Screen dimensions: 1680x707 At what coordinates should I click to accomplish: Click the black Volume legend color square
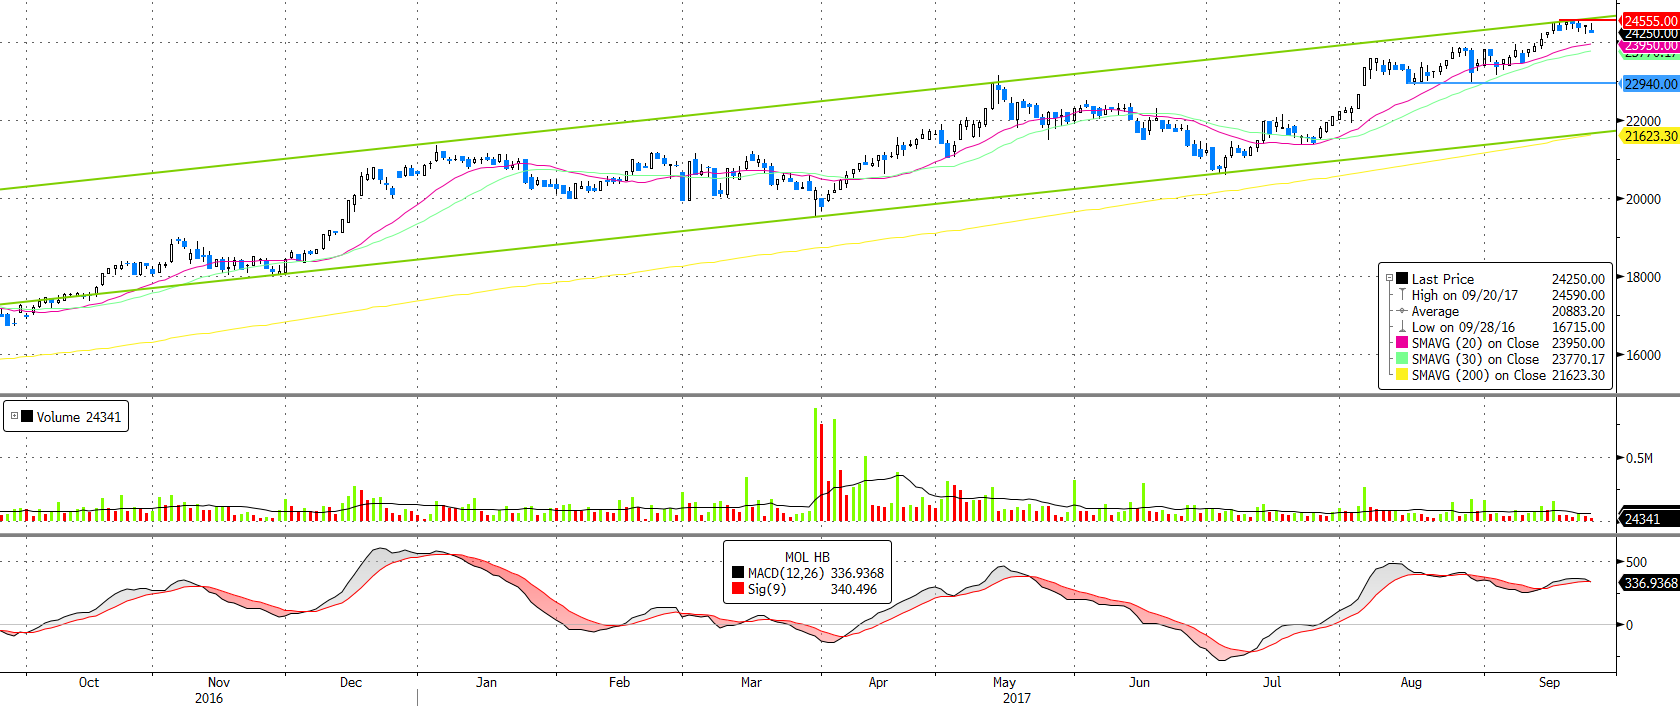pyautogui.click(x=27, y=417)
